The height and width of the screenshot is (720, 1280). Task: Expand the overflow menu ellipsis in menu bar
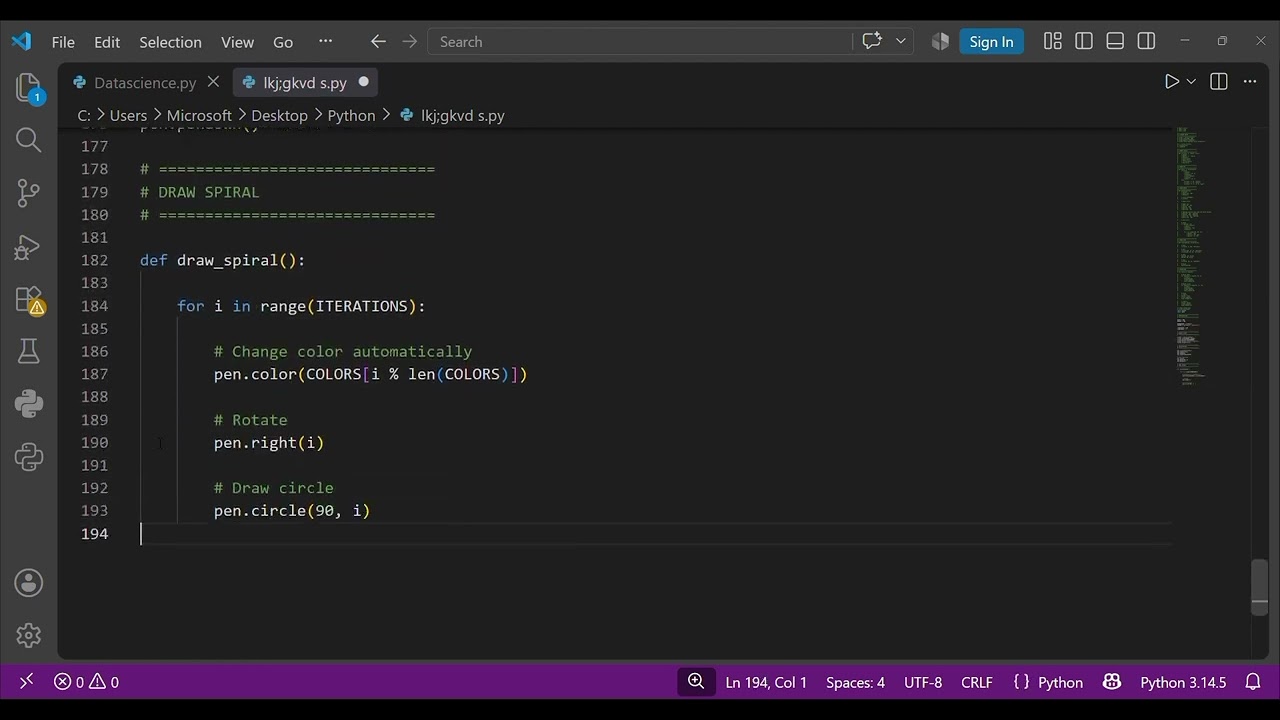(x=325, y=41)
